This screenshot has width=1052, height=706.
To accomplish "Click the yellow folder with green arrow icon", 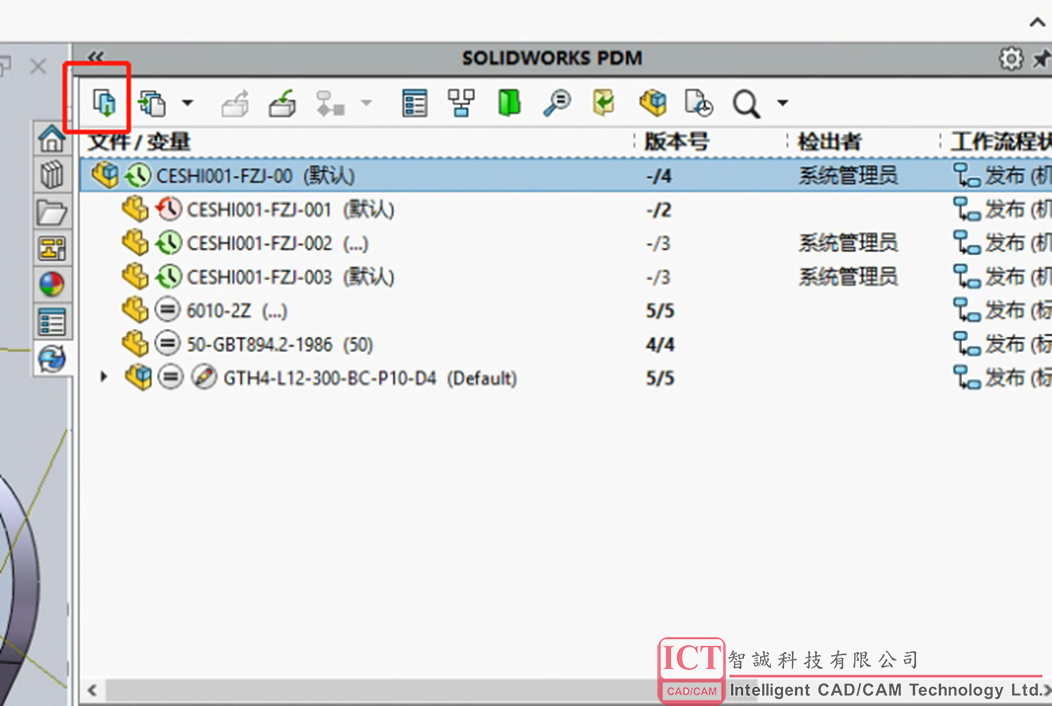I will tap(604, 103).
